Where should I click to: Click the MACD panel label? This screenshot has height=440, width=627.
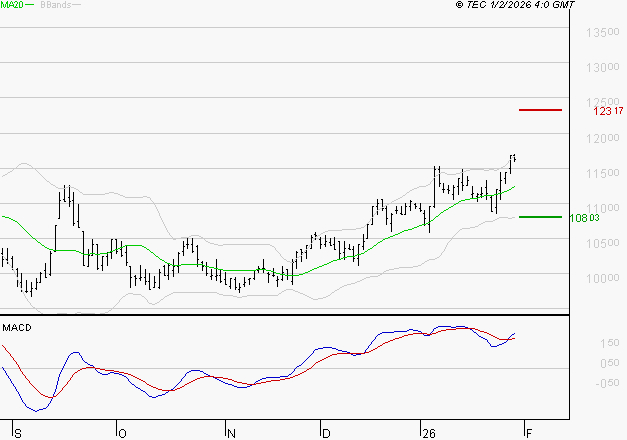[17, 328]
